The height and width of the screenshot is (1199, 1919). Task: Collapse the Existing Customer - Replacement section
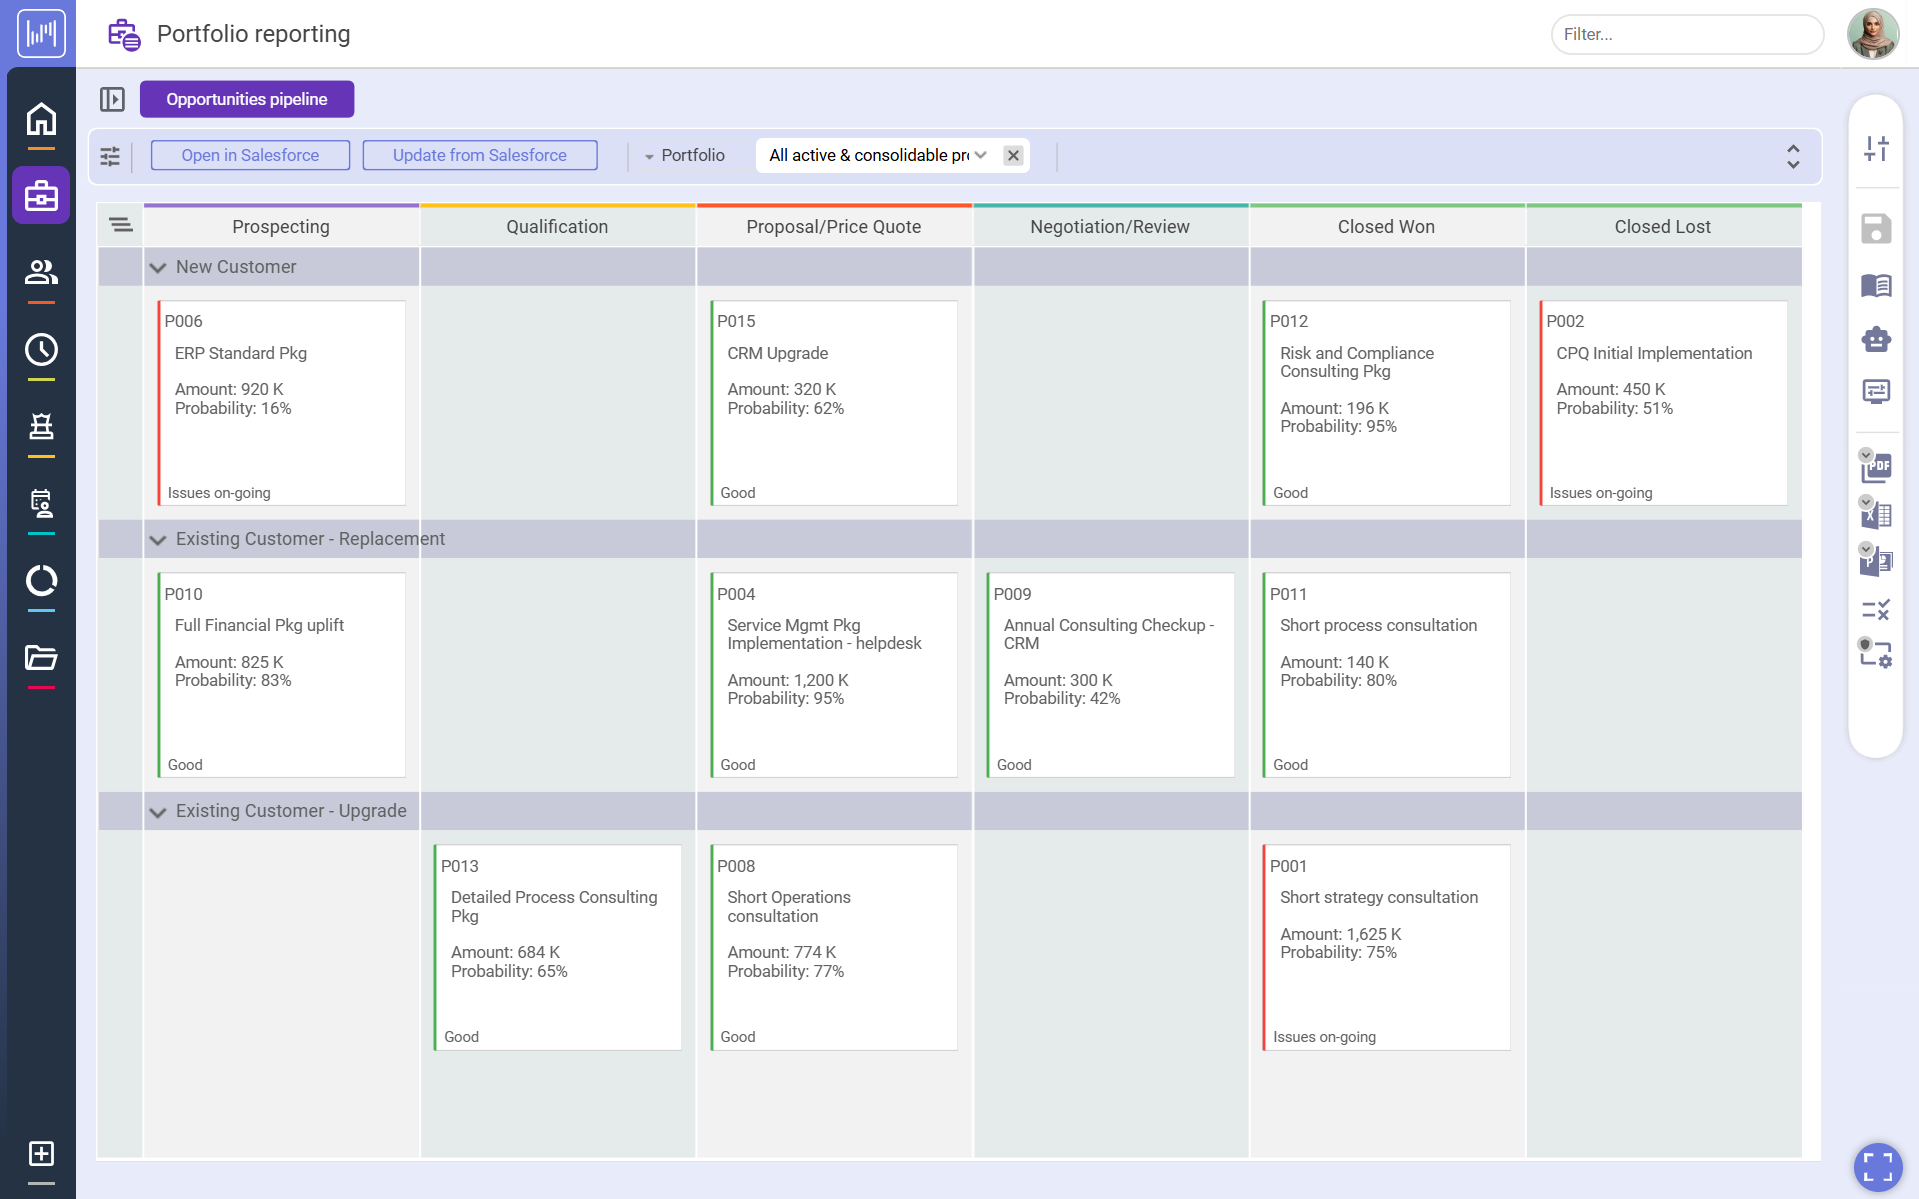157,539
